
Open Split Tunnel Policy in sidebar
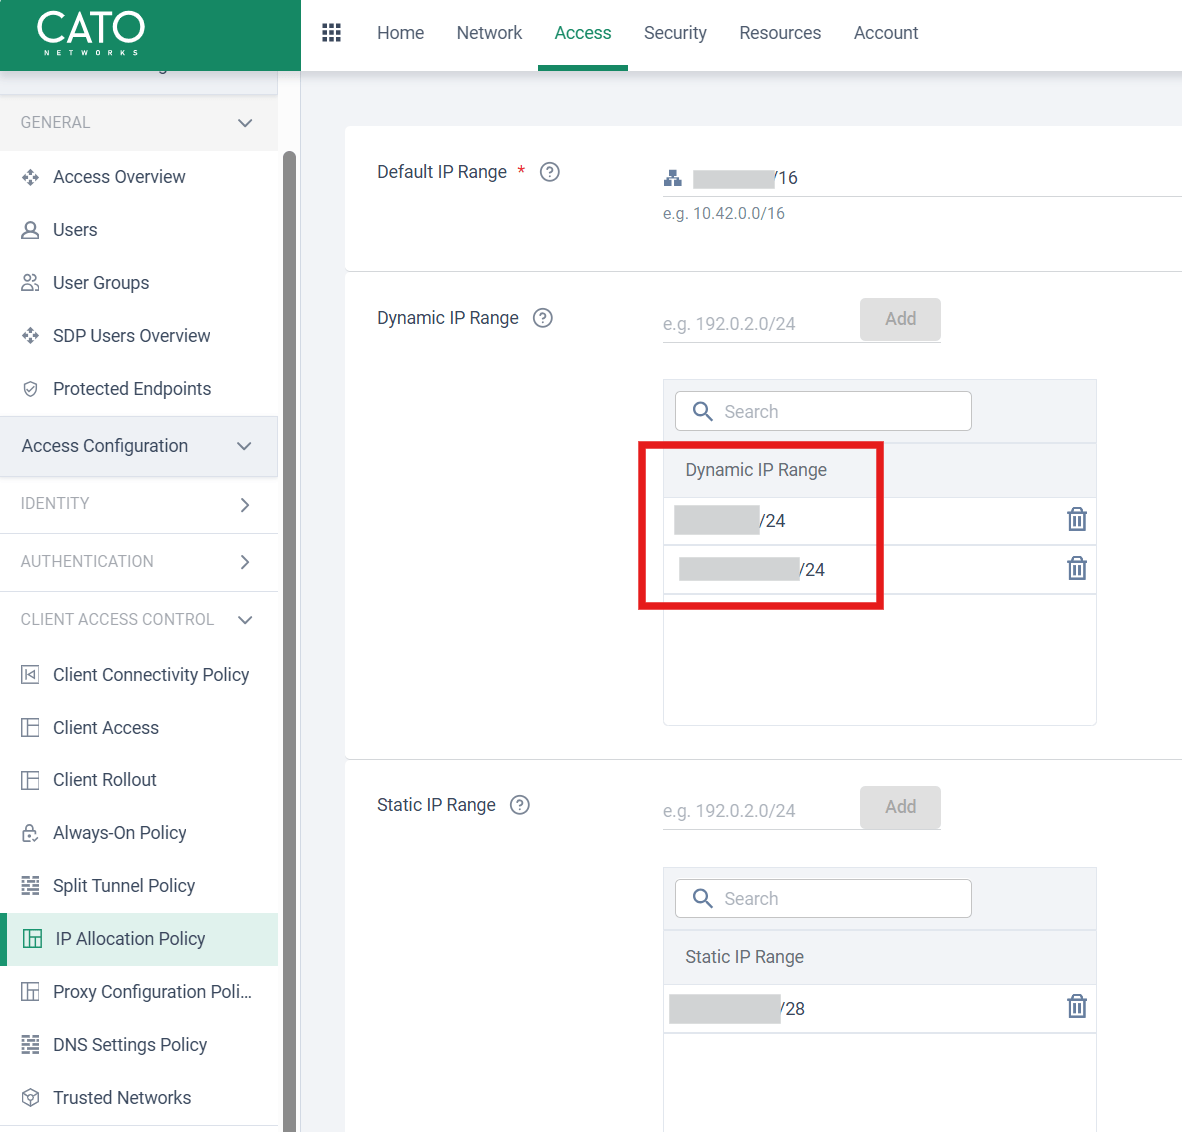pyautogui.click(x=124, y=886)
